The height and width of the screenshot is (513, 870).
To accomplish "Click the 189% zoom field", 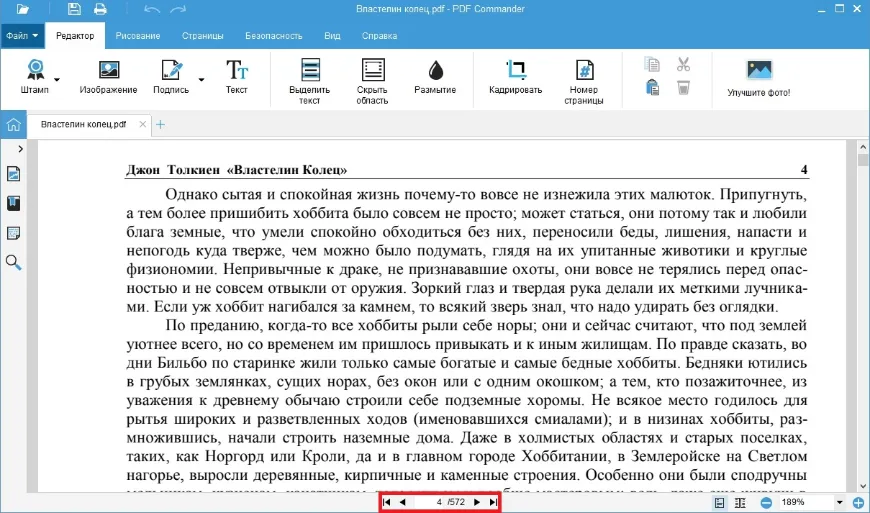I will point(805,502).
